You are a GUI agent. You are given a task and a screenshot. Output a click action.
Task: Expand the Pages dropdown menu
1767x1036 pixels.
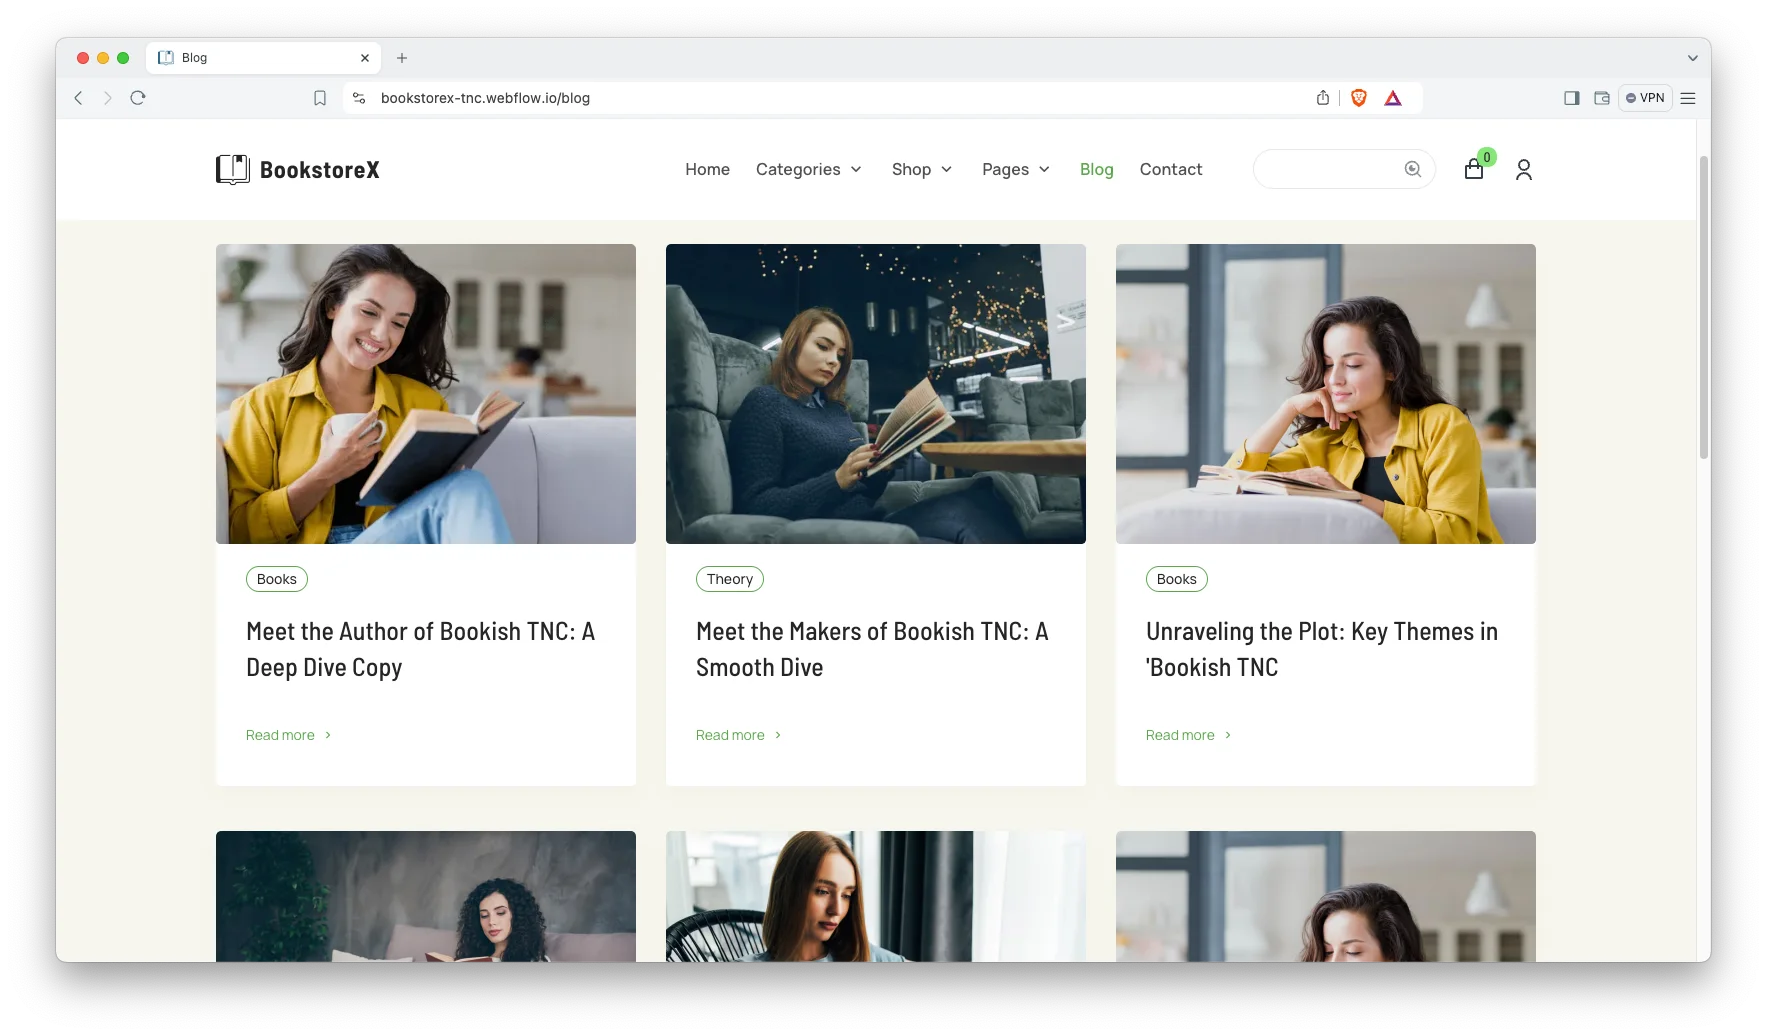(x=1015, y=170)
